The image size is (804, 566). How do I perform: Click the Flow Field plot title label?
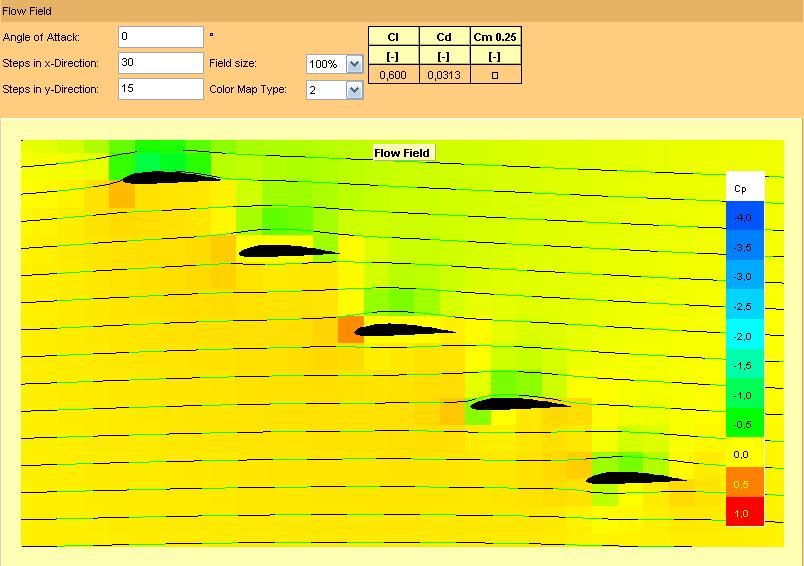[402, 153]
